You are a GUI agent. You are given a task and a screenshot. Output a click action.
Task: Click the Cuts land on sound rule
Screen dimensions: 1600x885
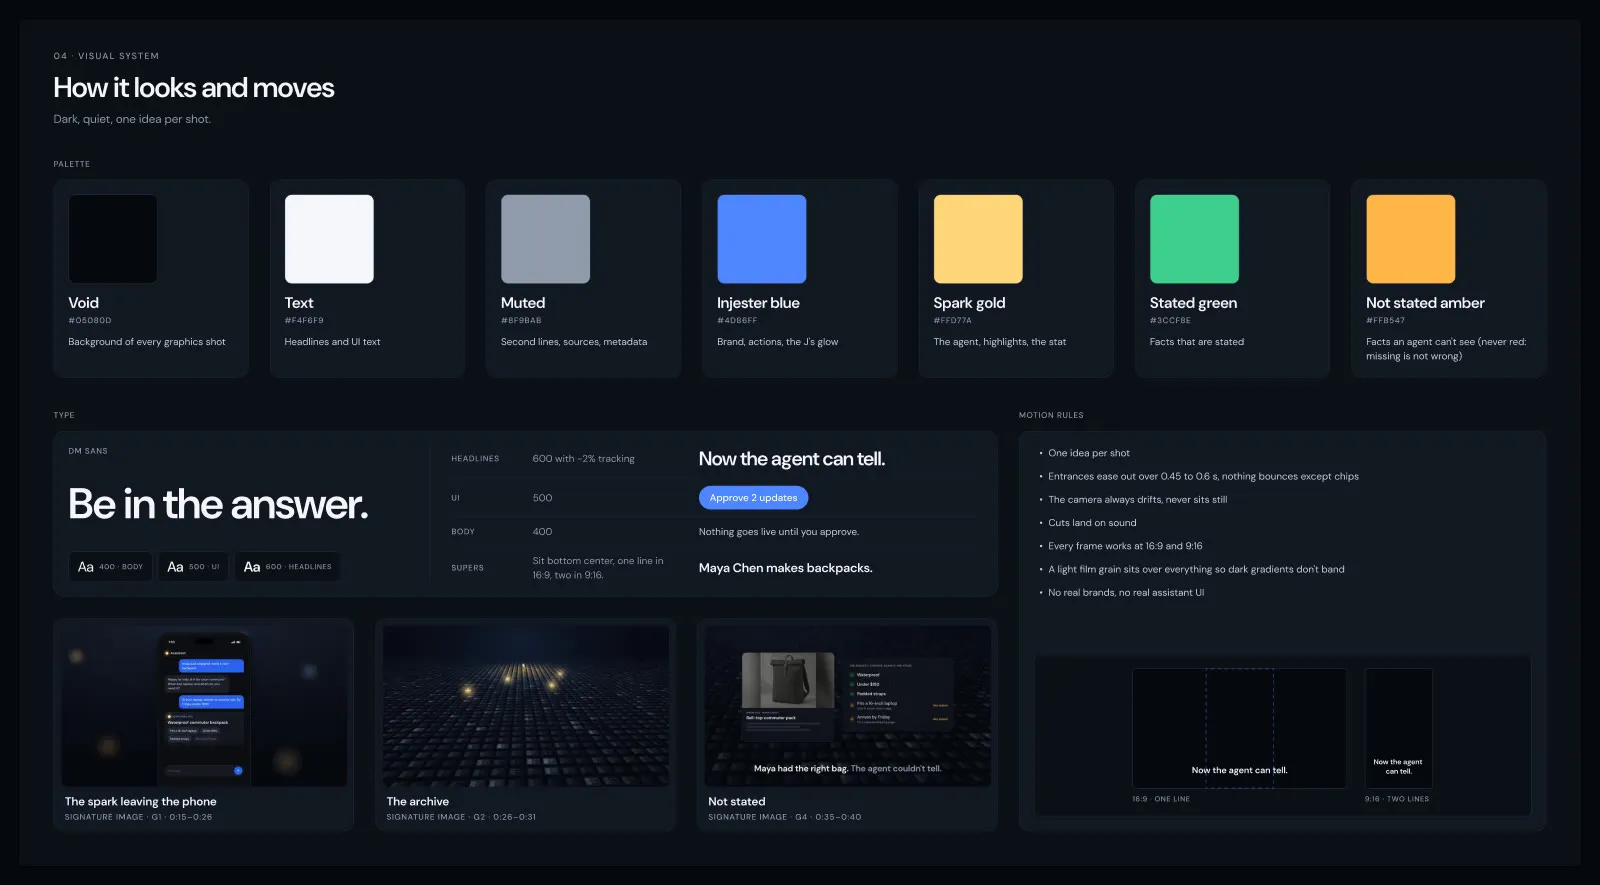1092,523
